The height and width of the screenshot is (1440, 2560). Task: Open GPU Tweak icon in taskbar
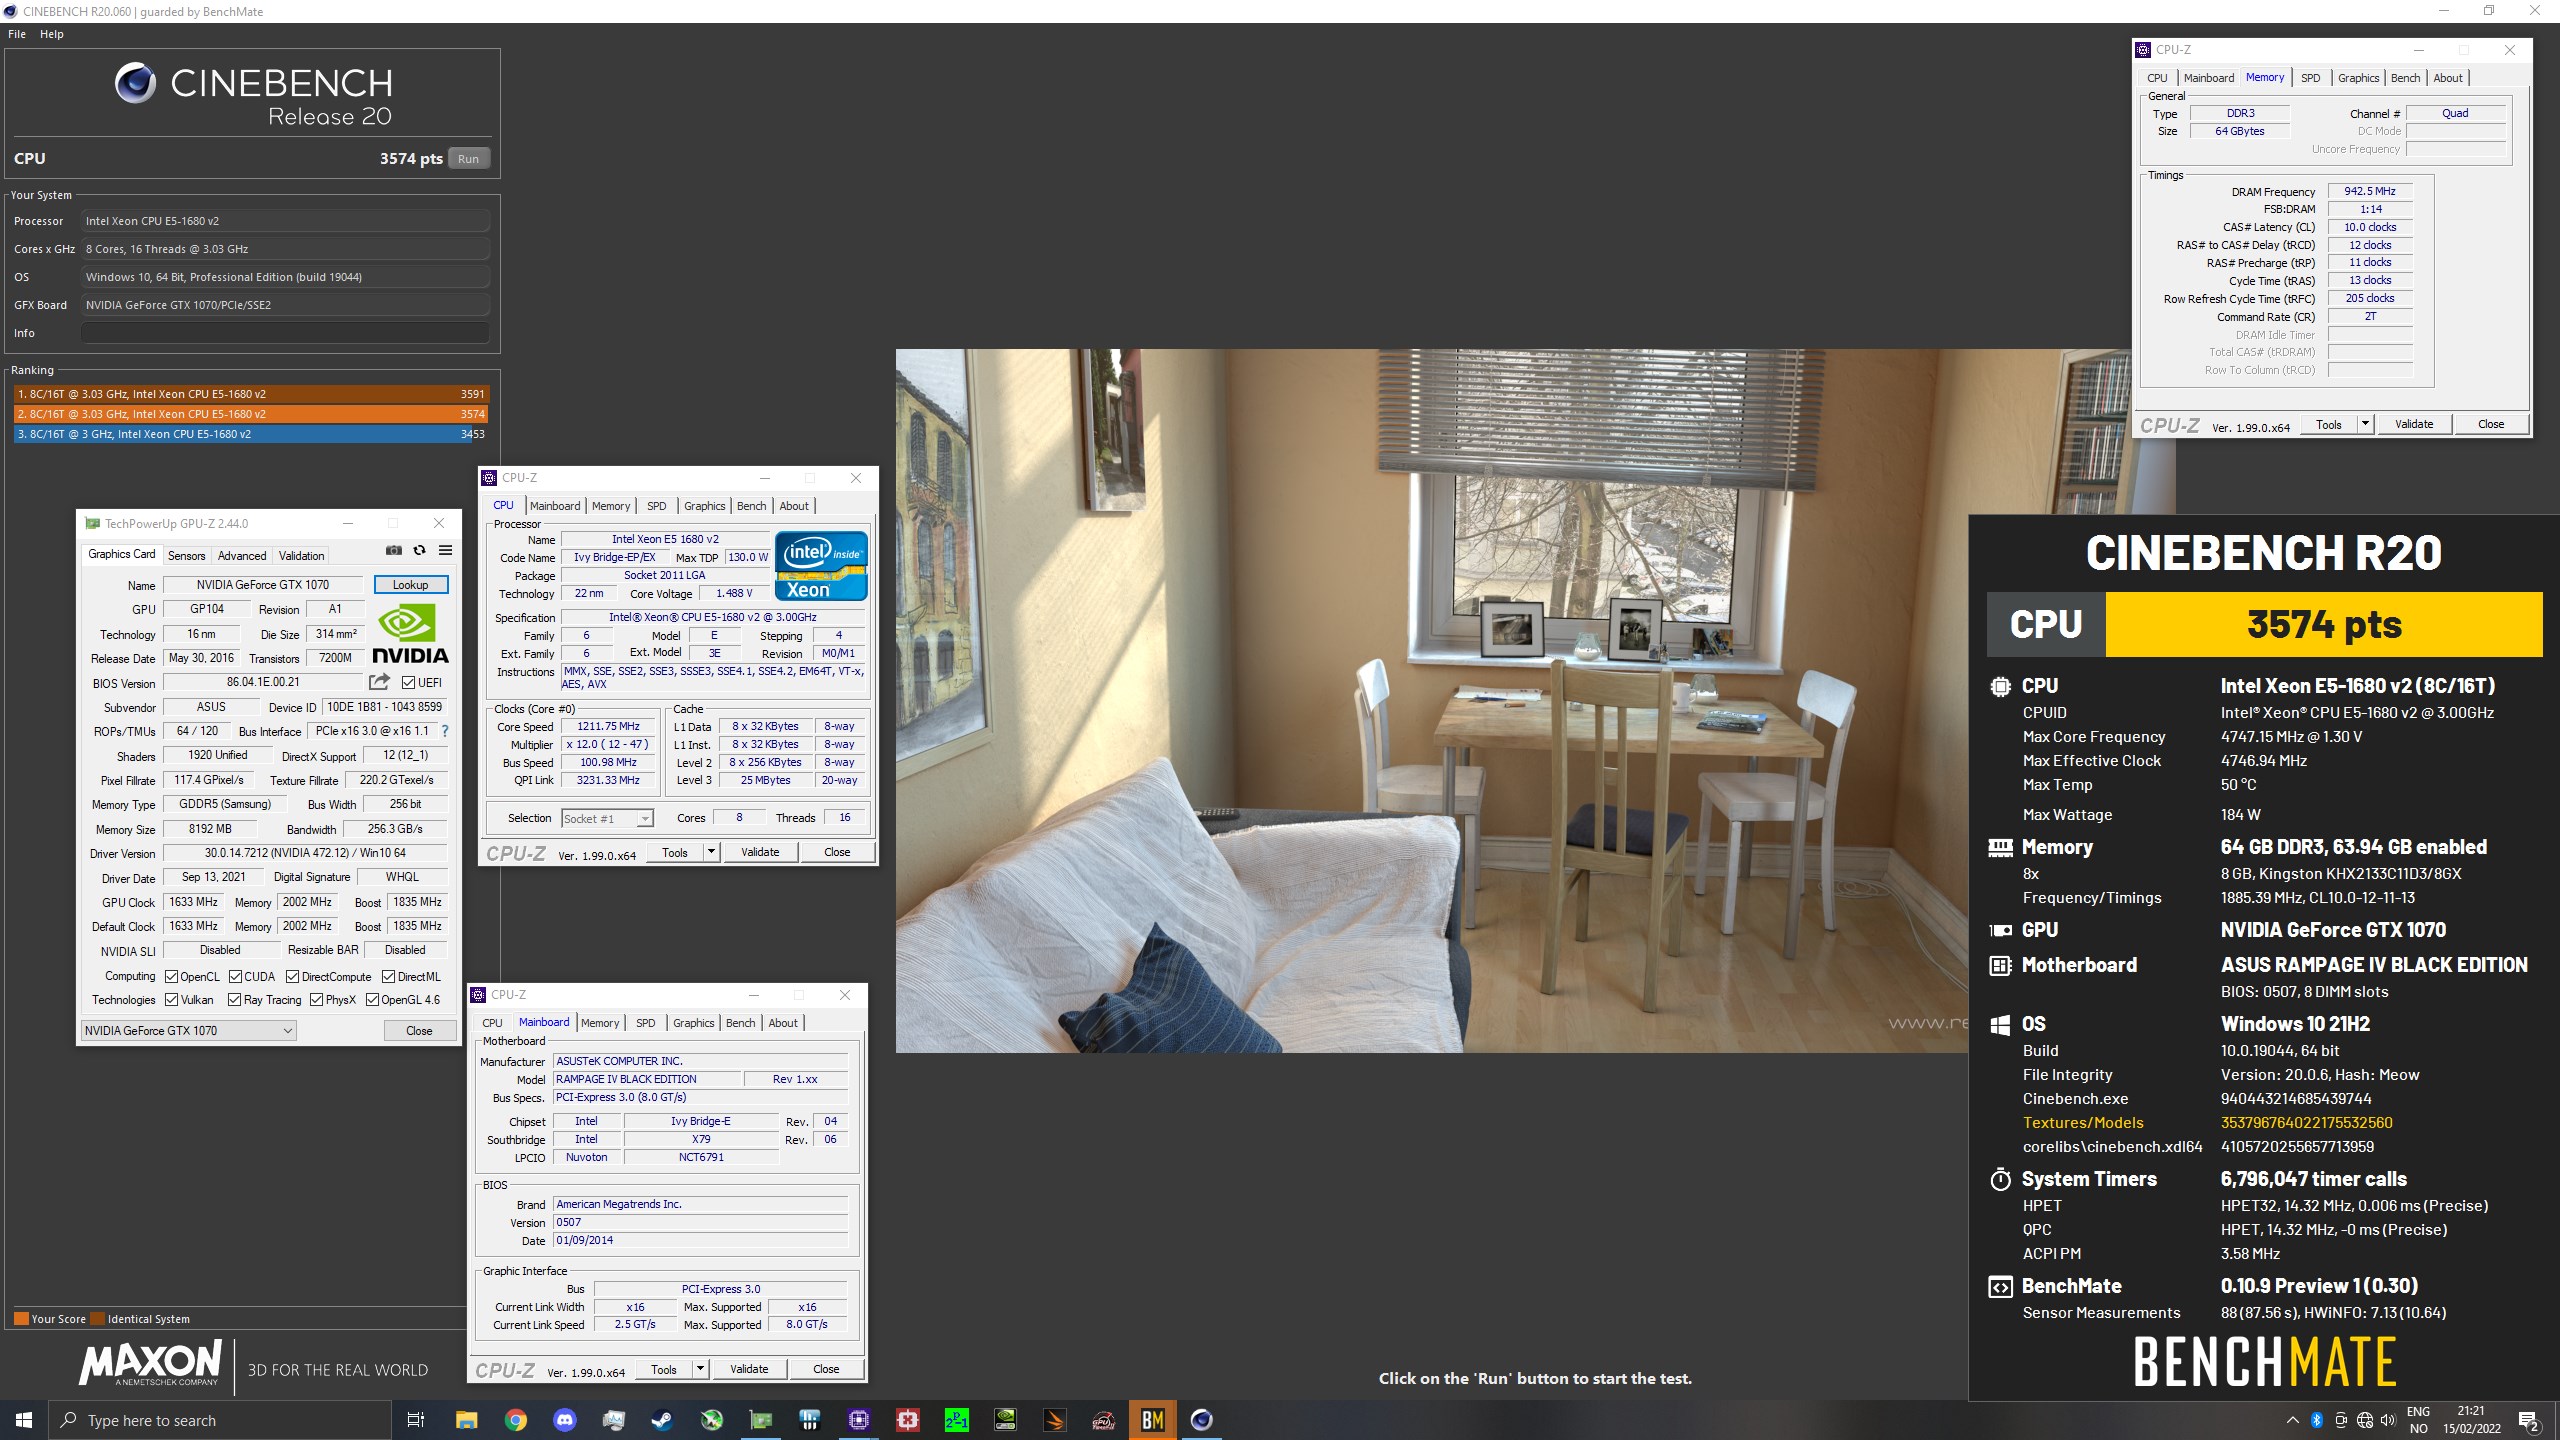click(1104, 1420)
